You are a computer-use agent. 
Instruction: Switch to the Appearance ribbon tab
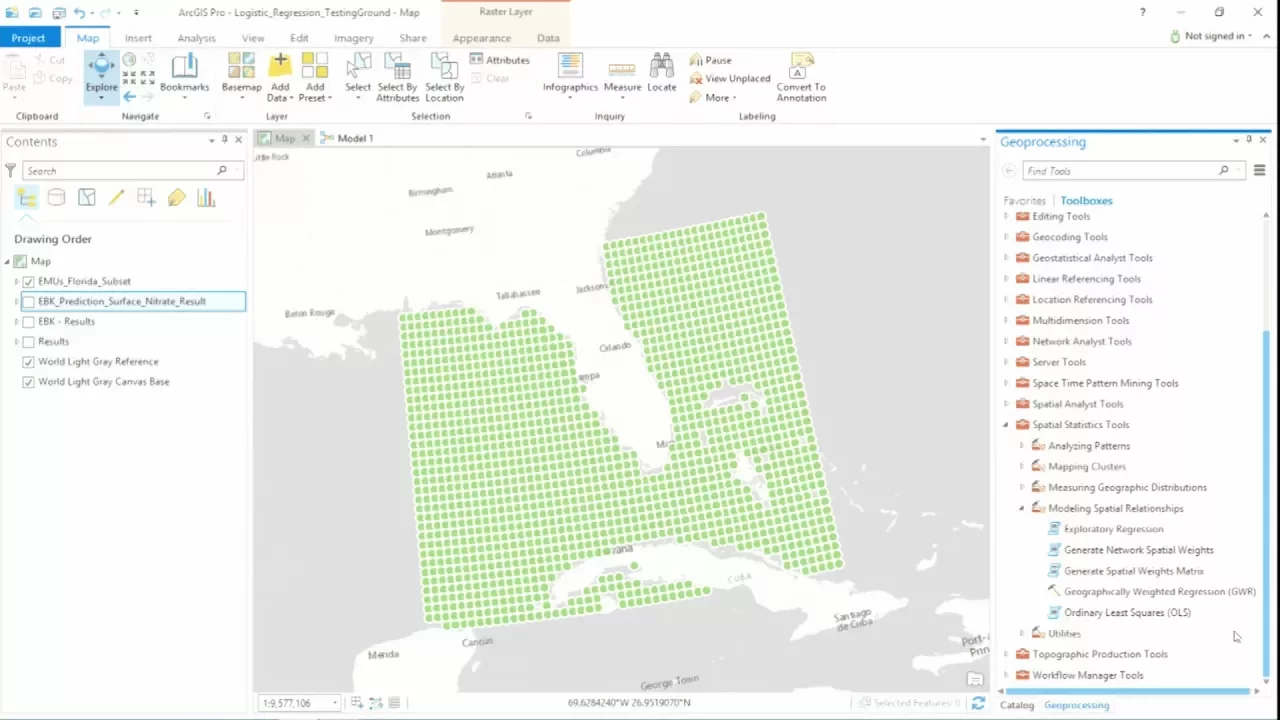point(482,38)
